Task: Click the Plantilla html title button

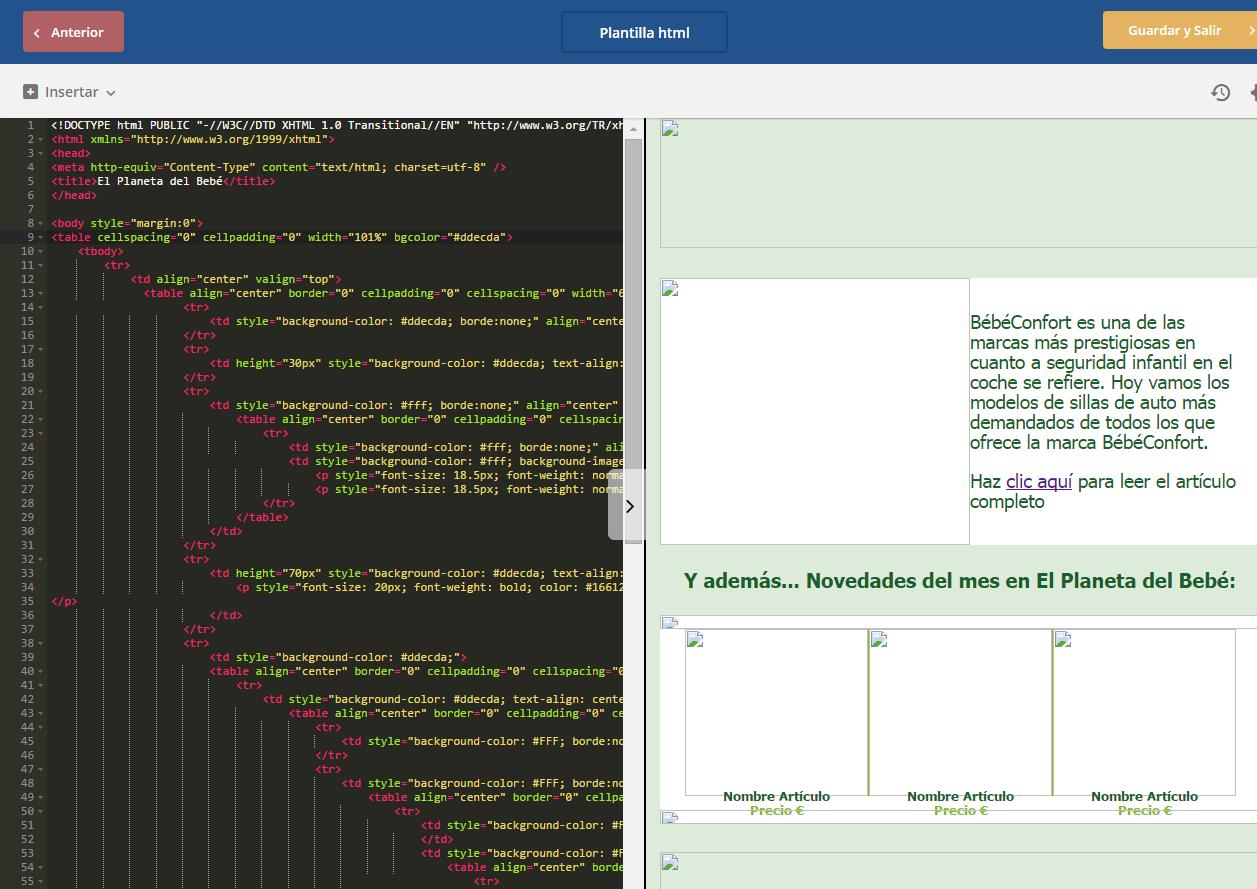Action: [644, 32]
